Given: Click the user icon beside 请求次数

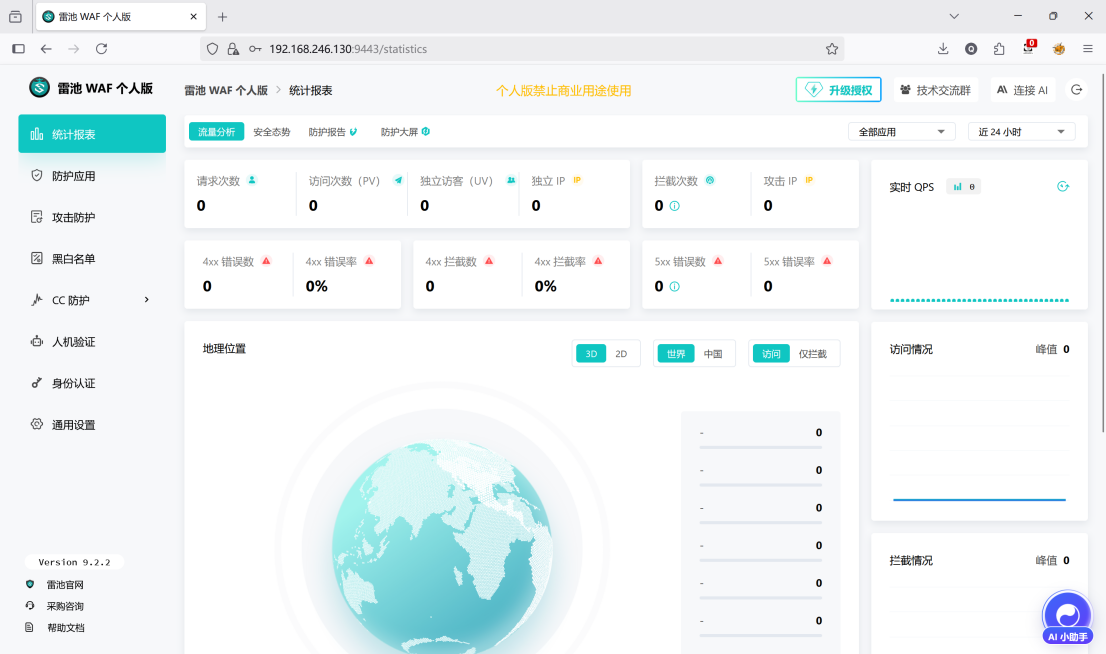Looking at the screenshot, I should tap(252, 180).
